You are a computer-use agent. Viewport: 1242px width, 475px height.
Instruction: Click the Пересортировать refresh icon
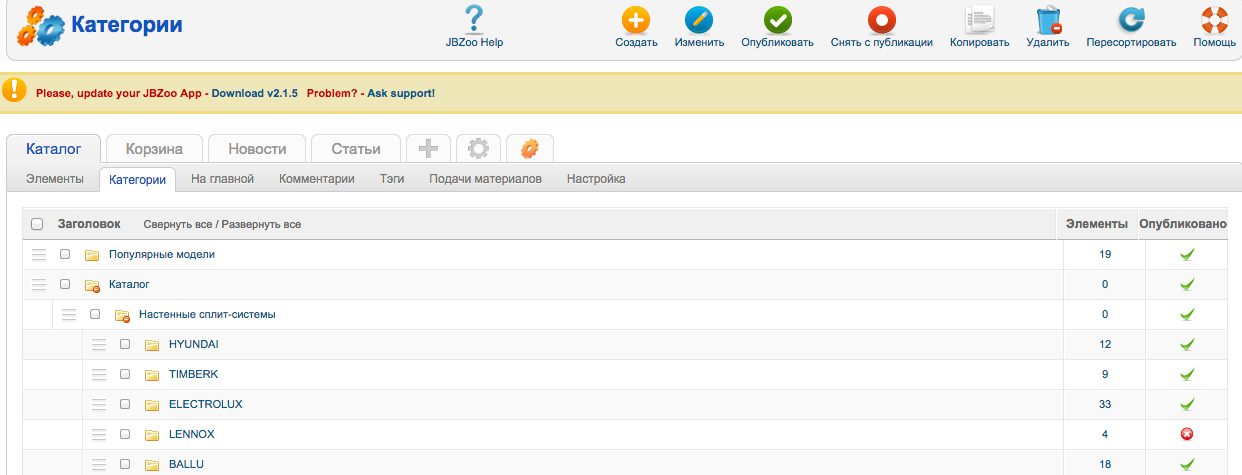(x=1131, y=20)
